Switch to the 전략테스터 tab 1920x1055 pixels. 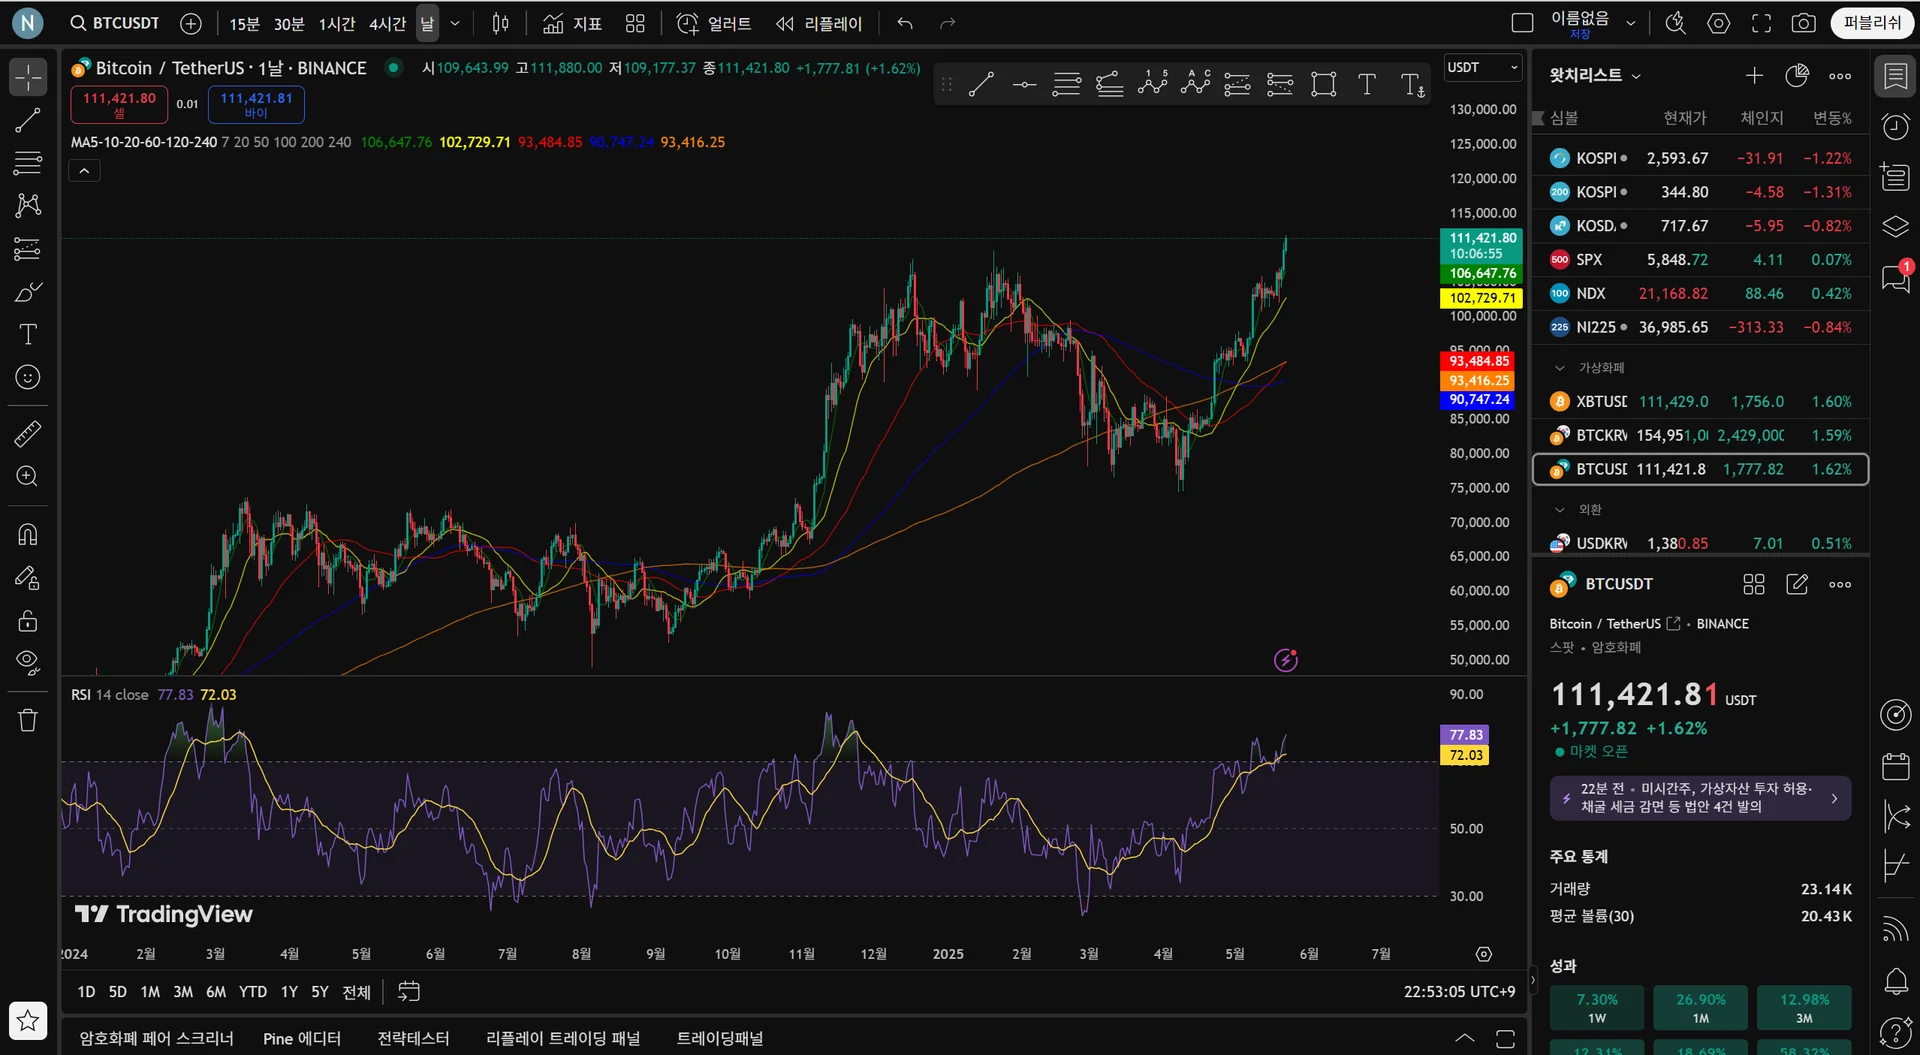coord(413,1038)
